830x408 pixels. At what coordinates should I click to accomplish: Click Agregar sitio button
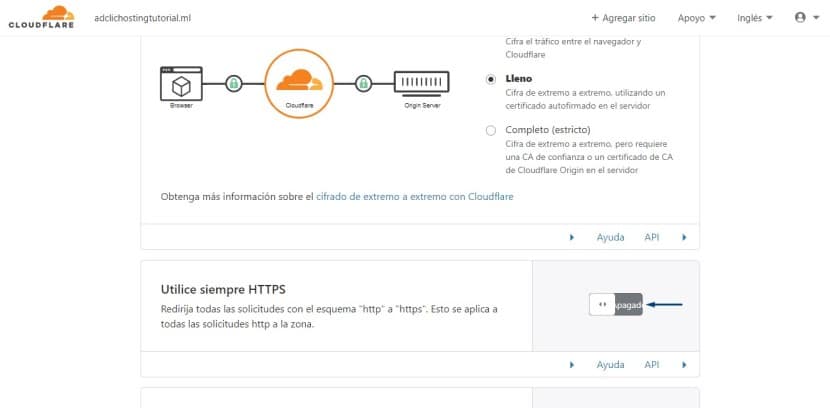[623, 18]
